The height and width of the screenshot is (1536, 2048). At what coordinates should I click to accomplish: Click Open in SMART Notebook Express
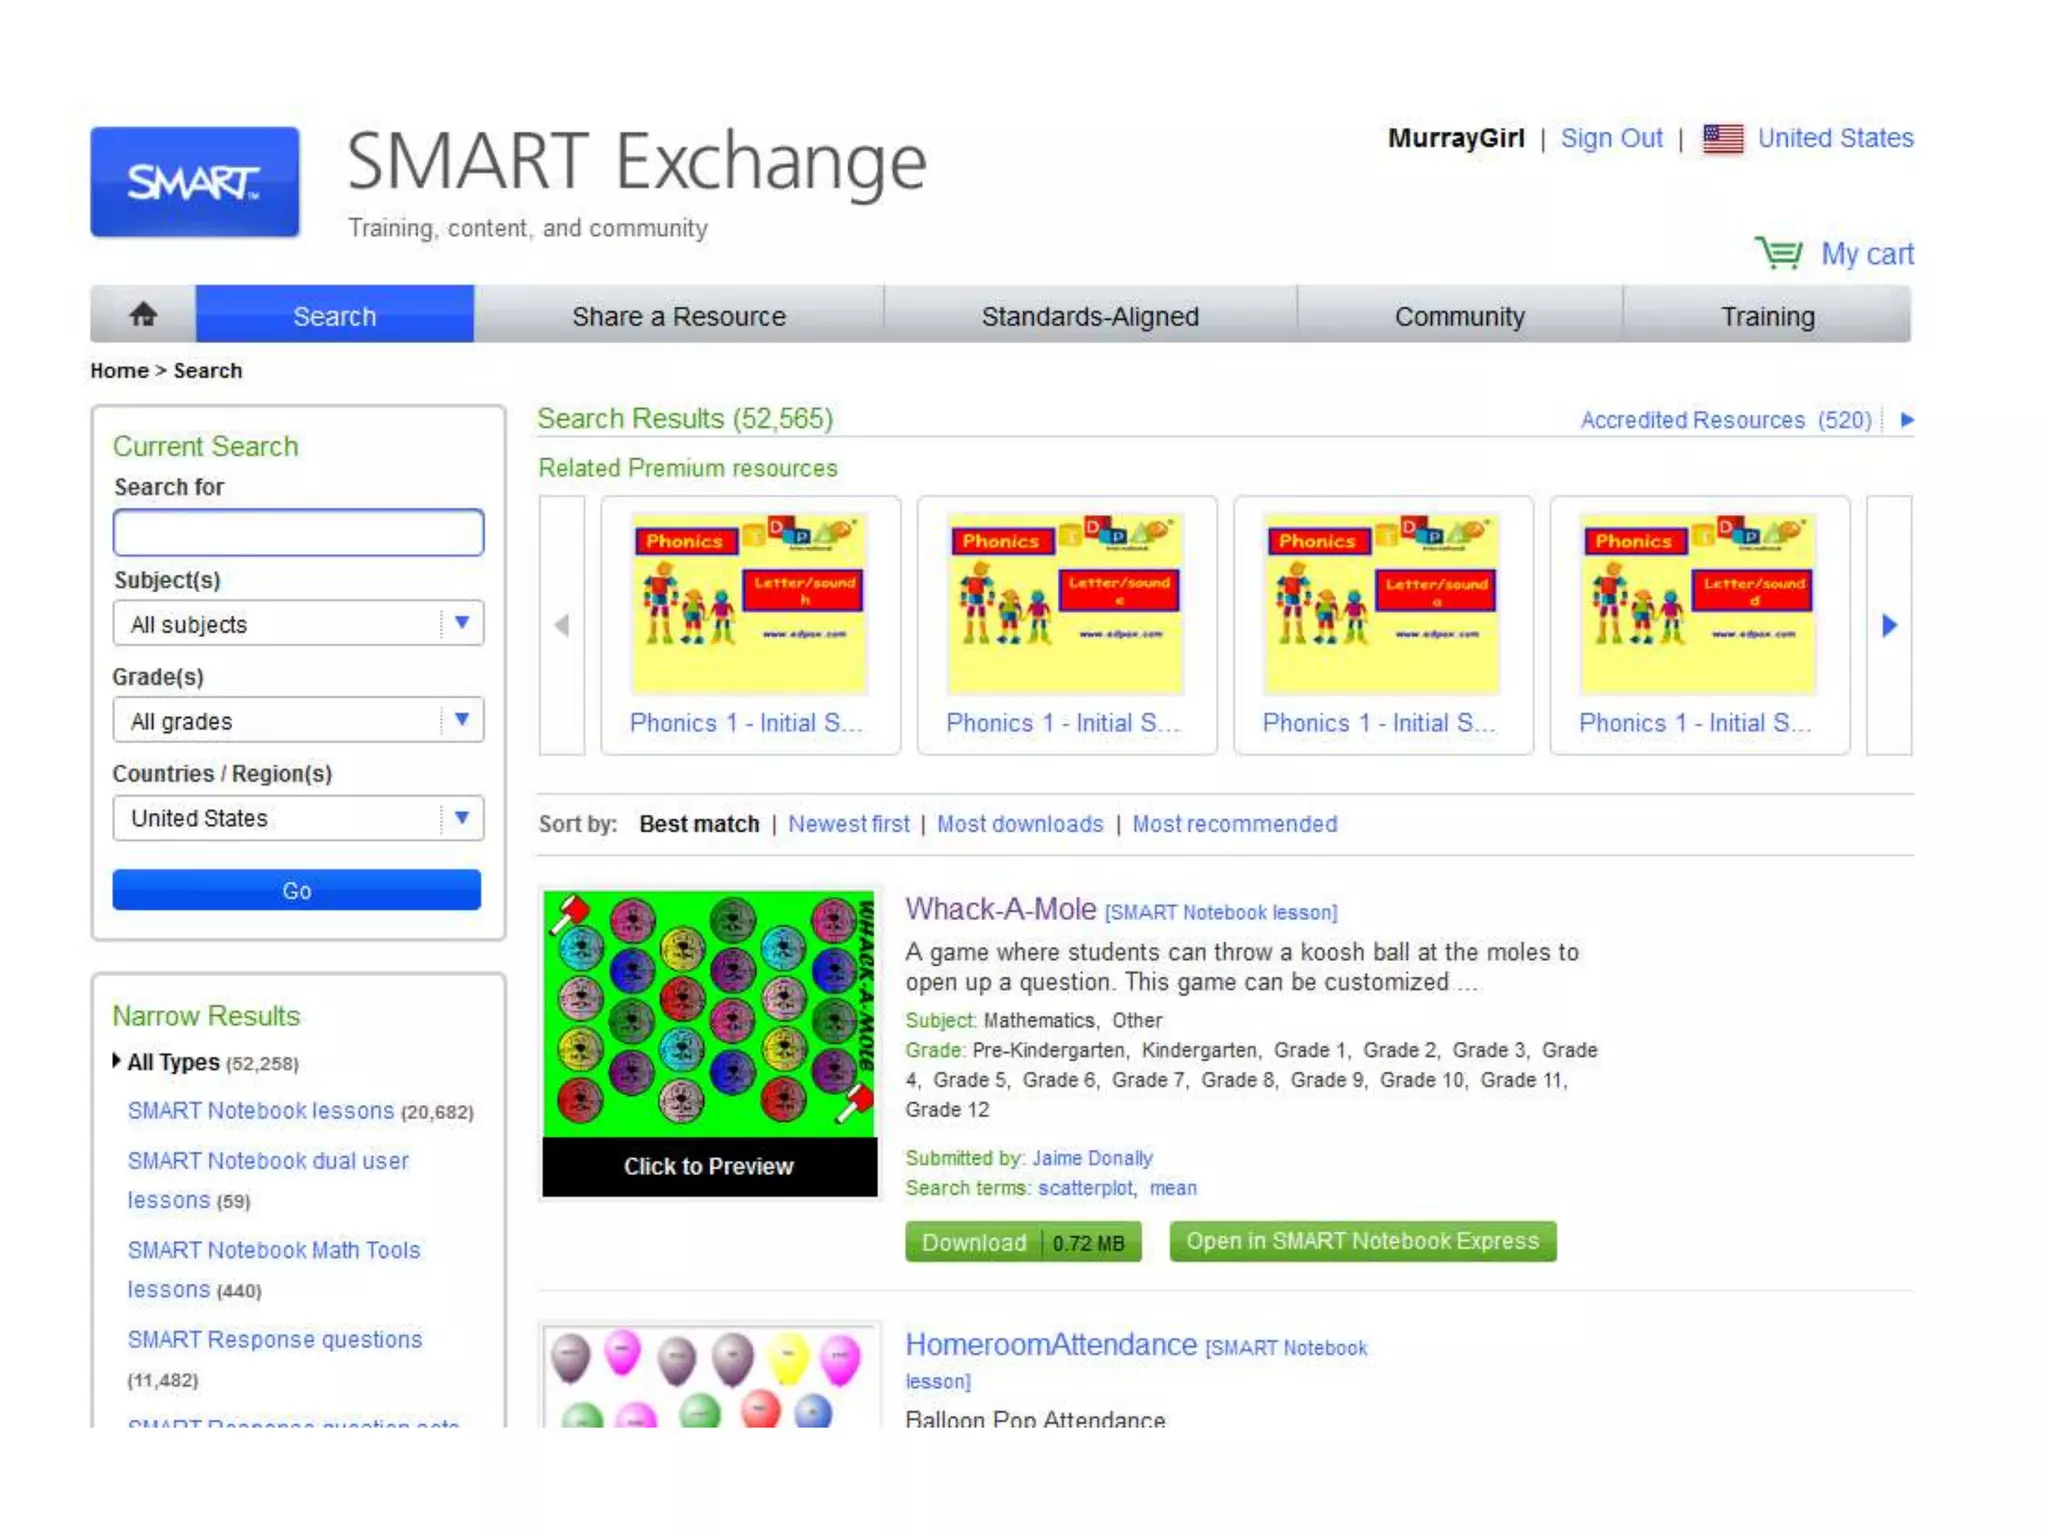click(1363, 1241)
